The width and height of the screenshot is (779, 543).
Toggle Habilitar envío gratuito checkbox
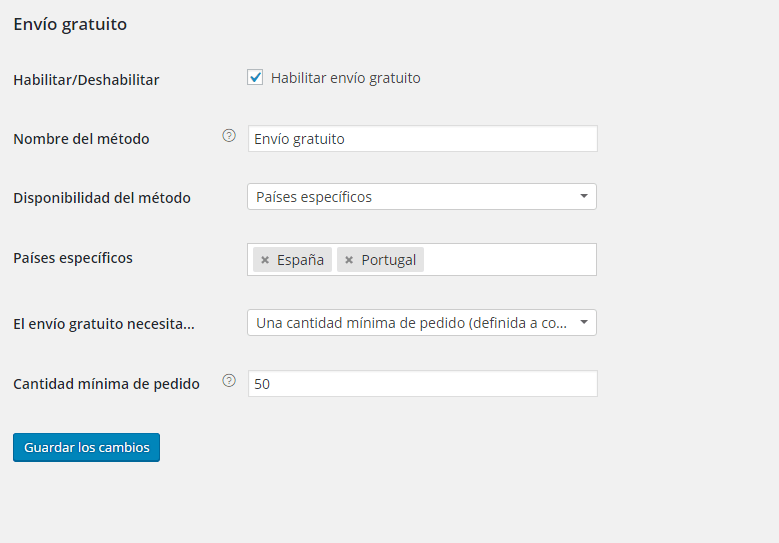pyautogui.click(x=255, y=78)
